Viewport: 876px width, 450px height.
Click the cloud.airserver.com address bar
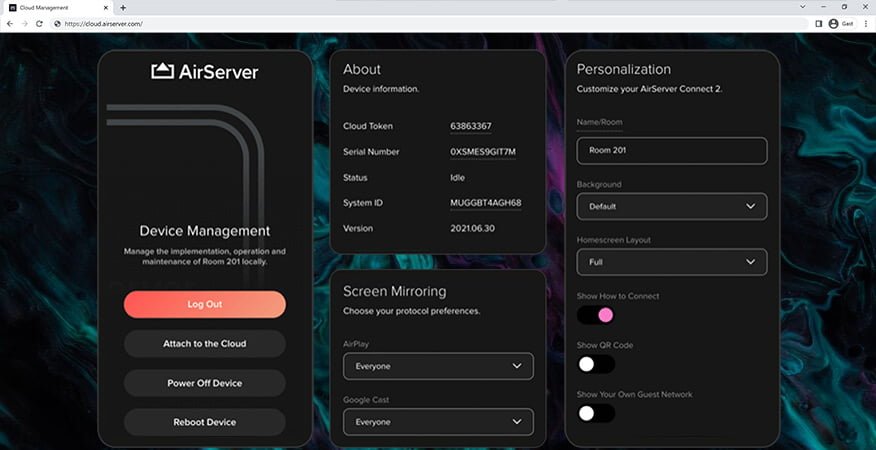[427, 24]
